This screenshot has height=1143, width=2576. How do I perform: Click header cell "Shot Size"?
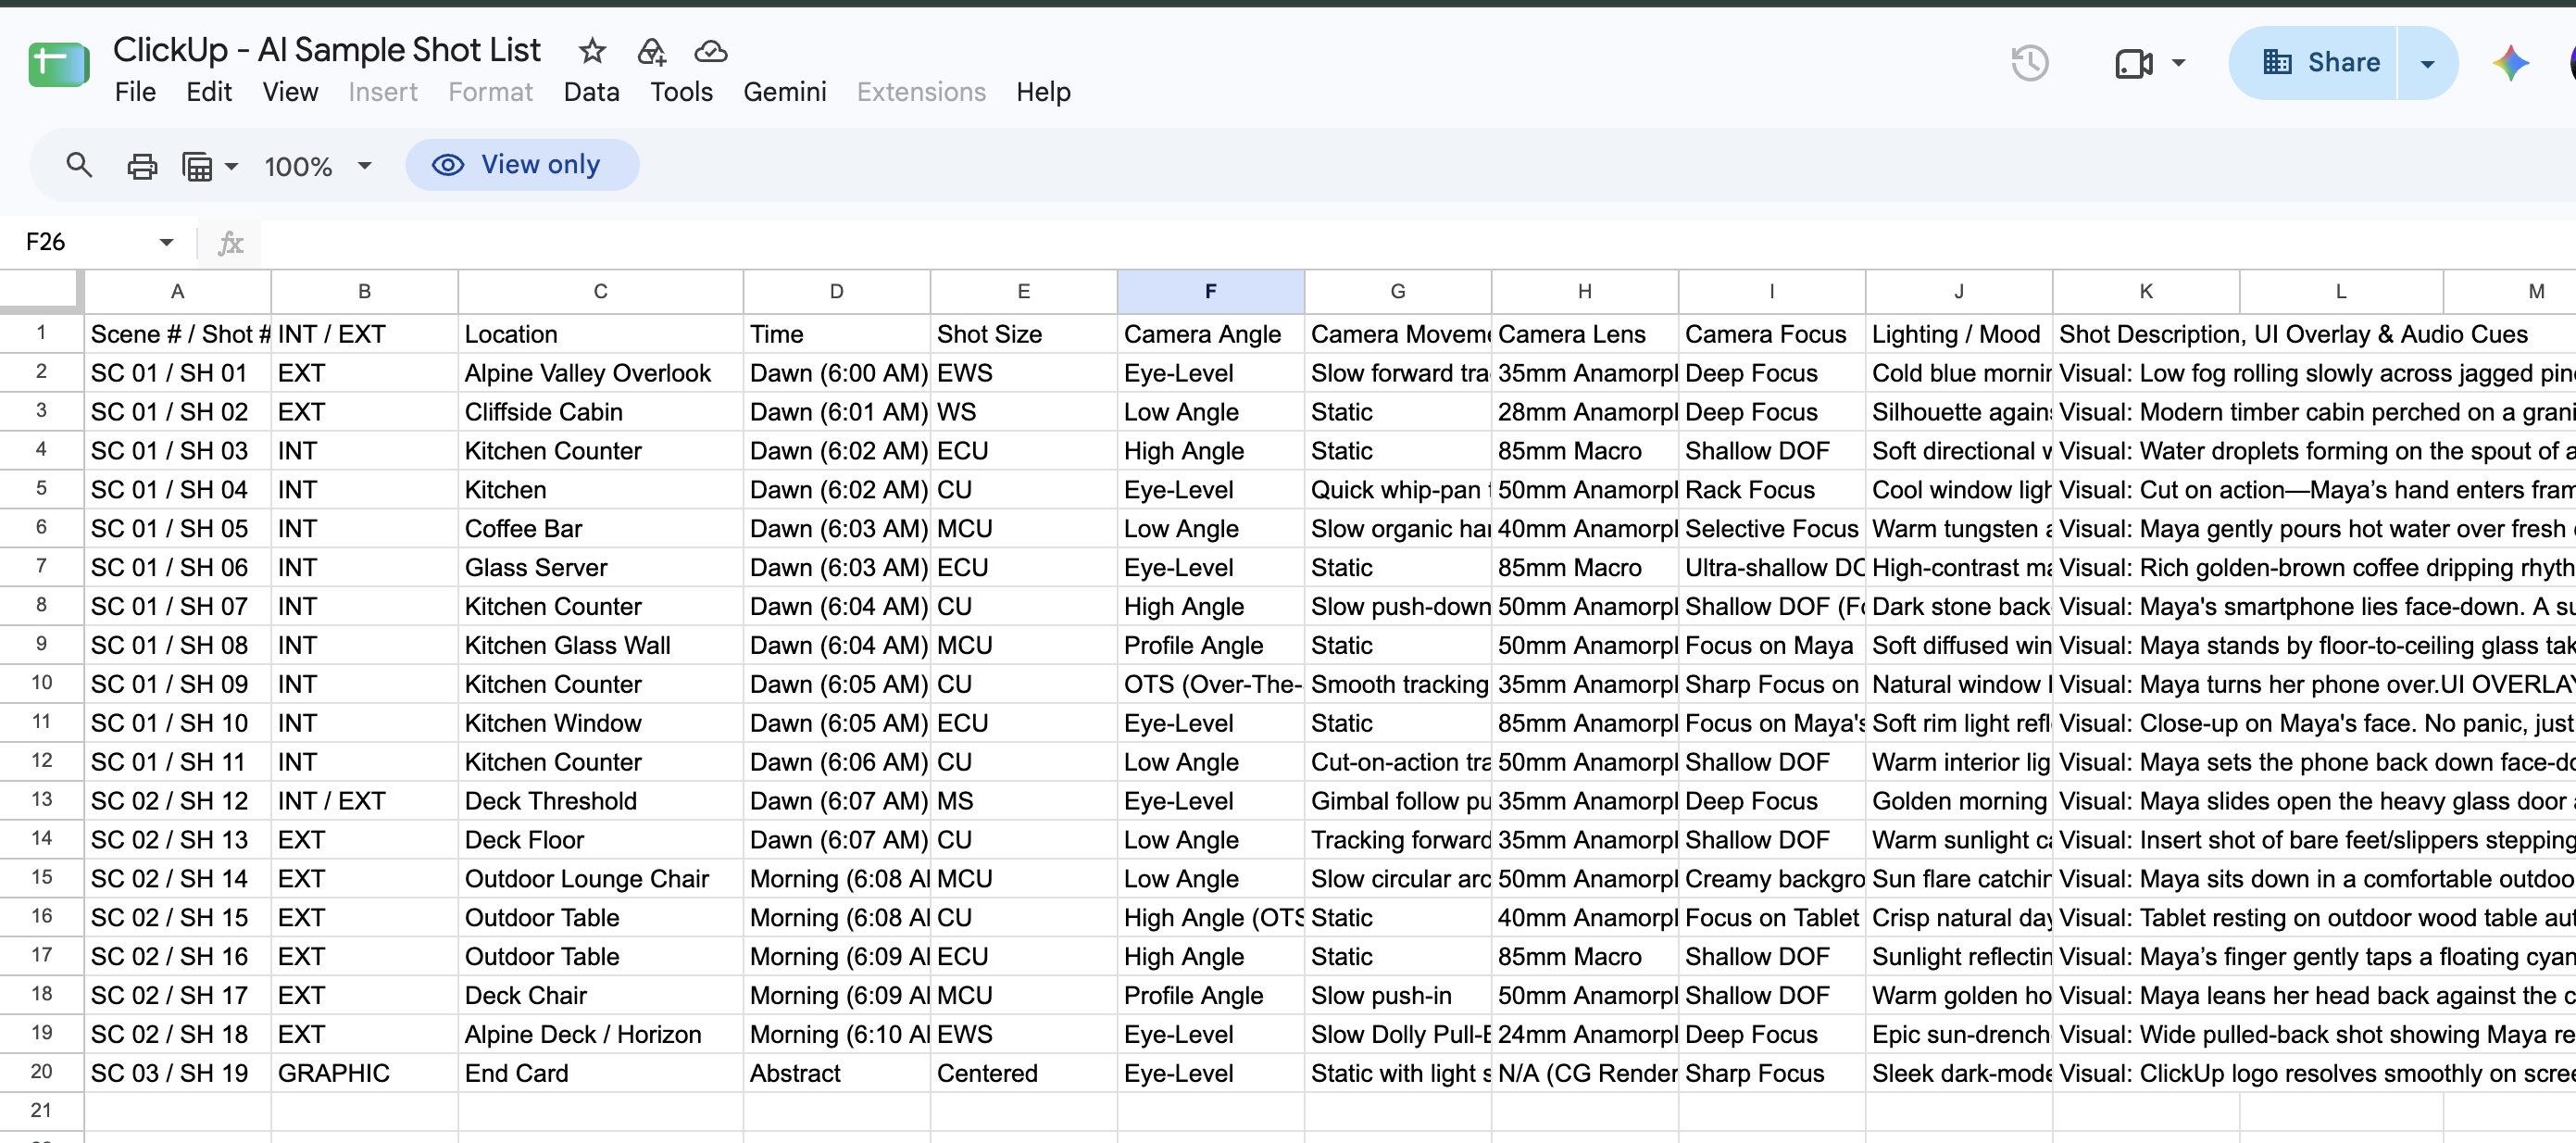tap(1023, 334)
